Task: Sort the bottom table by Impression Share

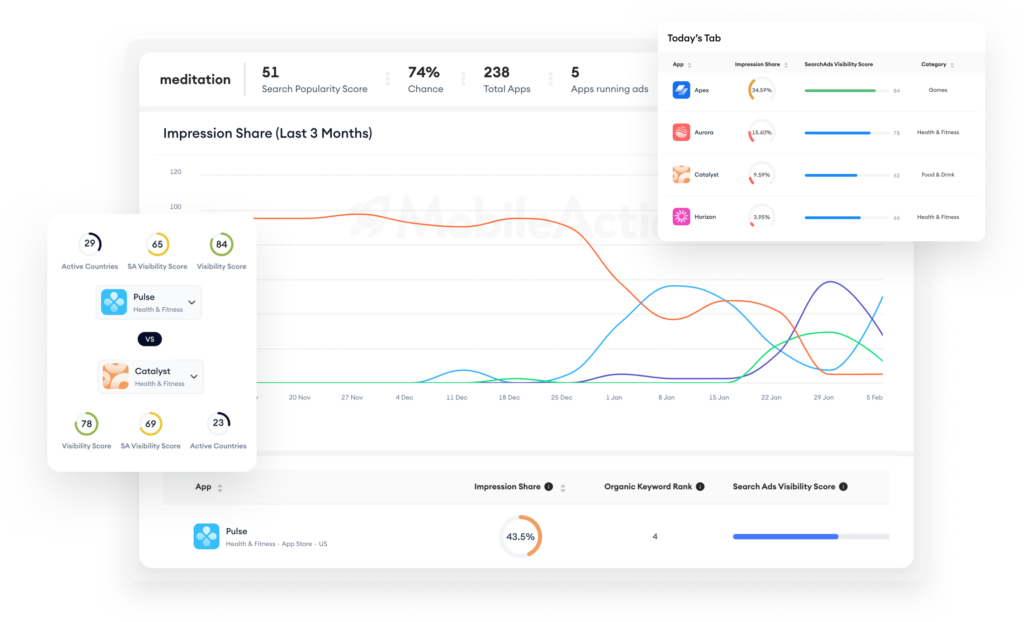Action: click(x=563, y=488)
